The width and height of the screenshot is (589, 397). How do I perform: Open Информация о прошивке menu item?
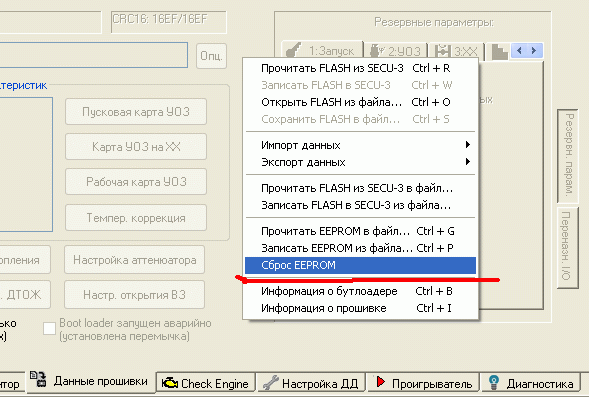tap(360, 308)
